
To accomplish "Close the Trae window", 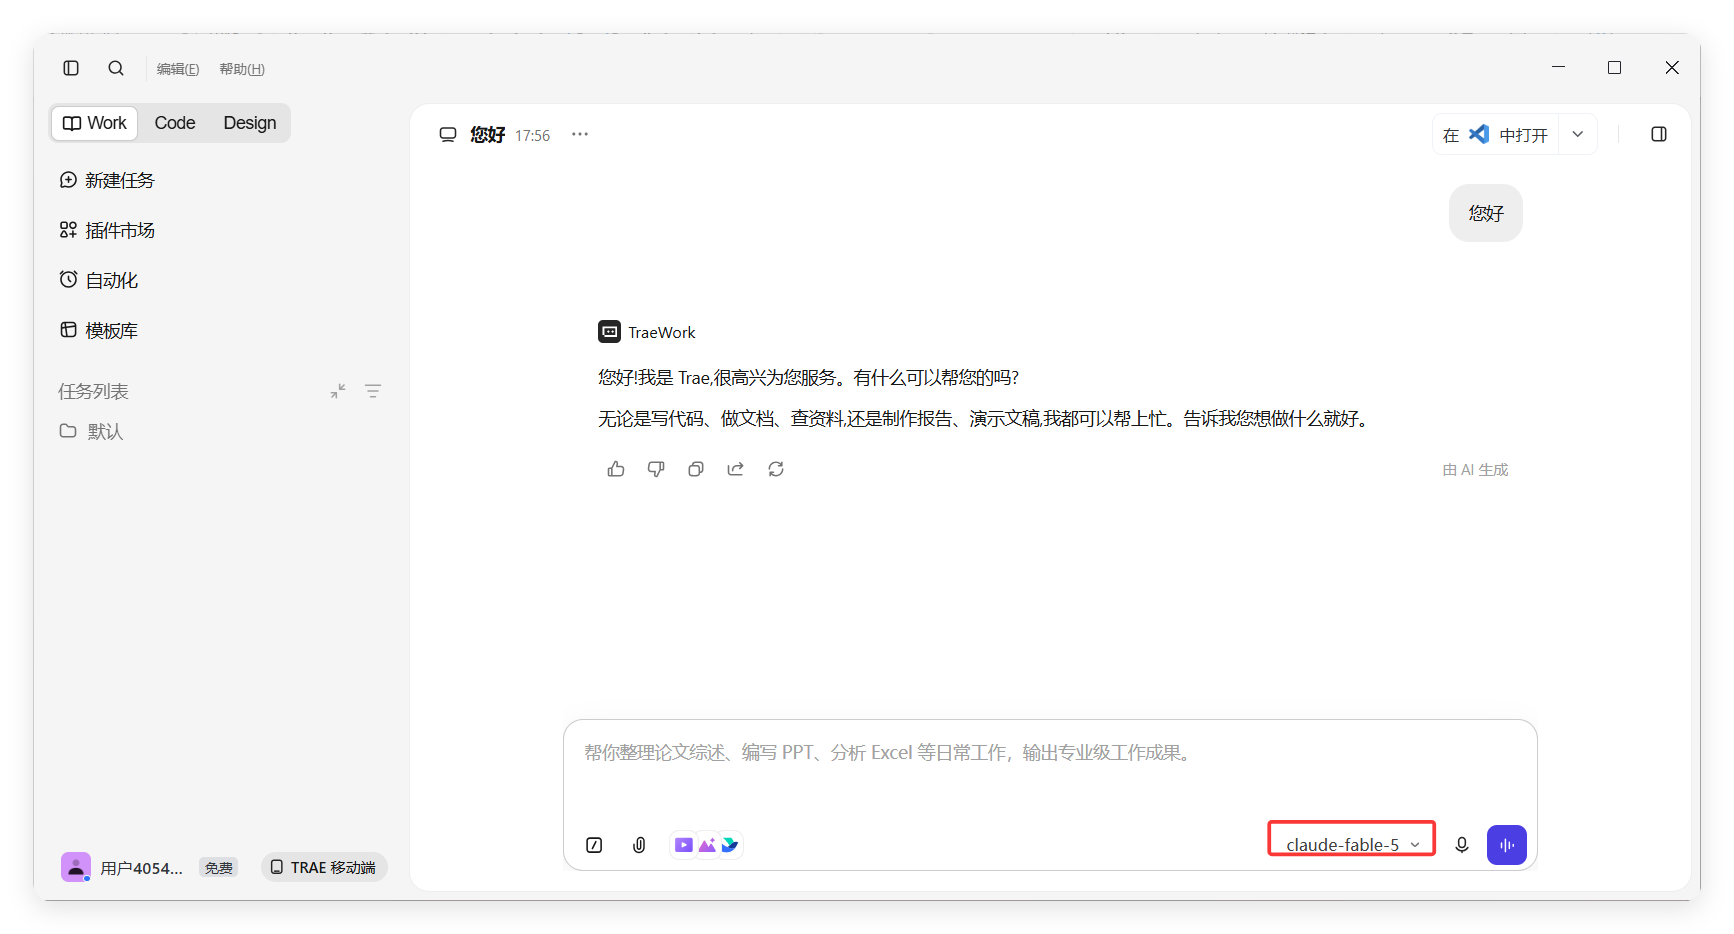I will coord(1672,67).
